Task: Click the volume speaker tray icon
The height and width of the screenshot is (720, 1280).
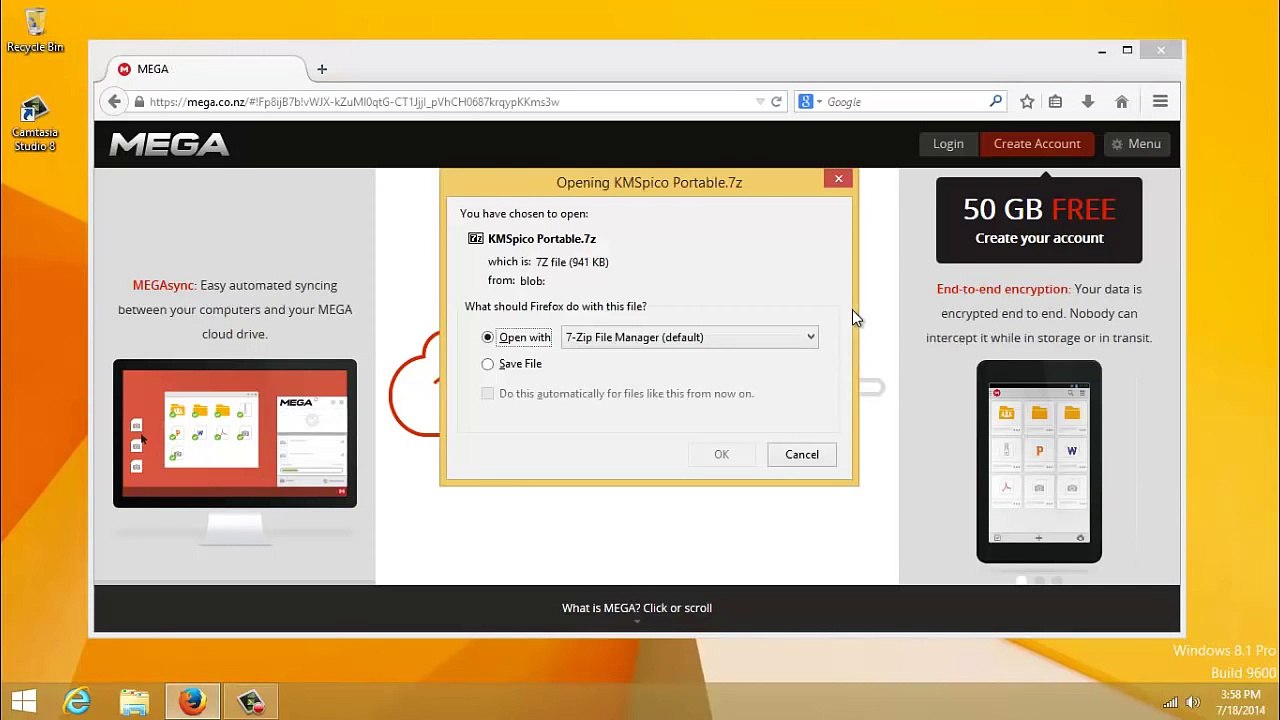Action: click(x=1192, y=702)
